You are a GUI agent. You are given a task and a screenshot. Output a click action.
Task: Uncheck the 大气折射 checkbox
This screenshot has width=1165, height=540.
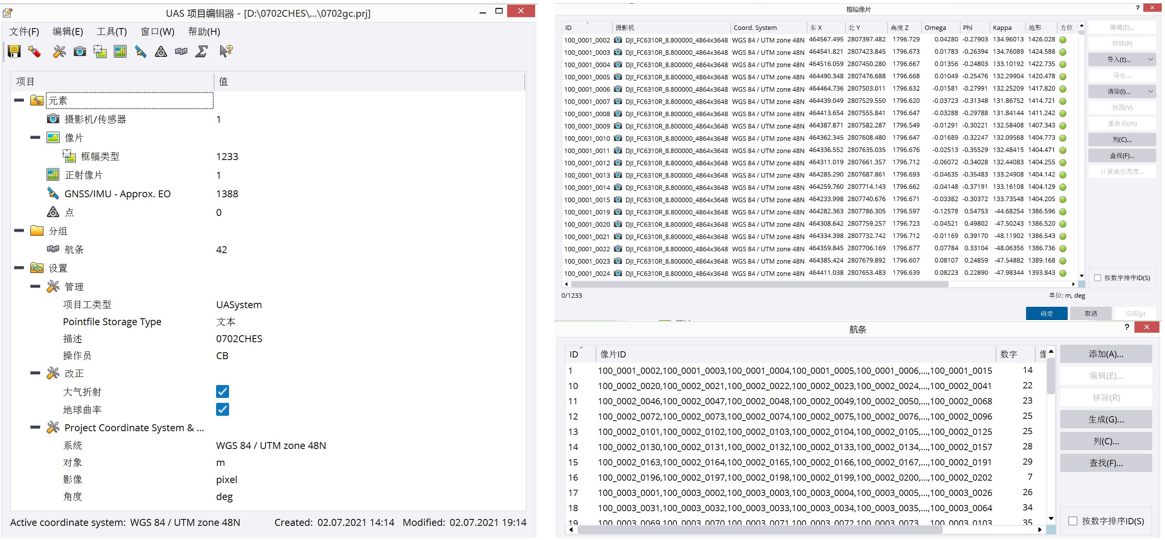tap(222, 392)
